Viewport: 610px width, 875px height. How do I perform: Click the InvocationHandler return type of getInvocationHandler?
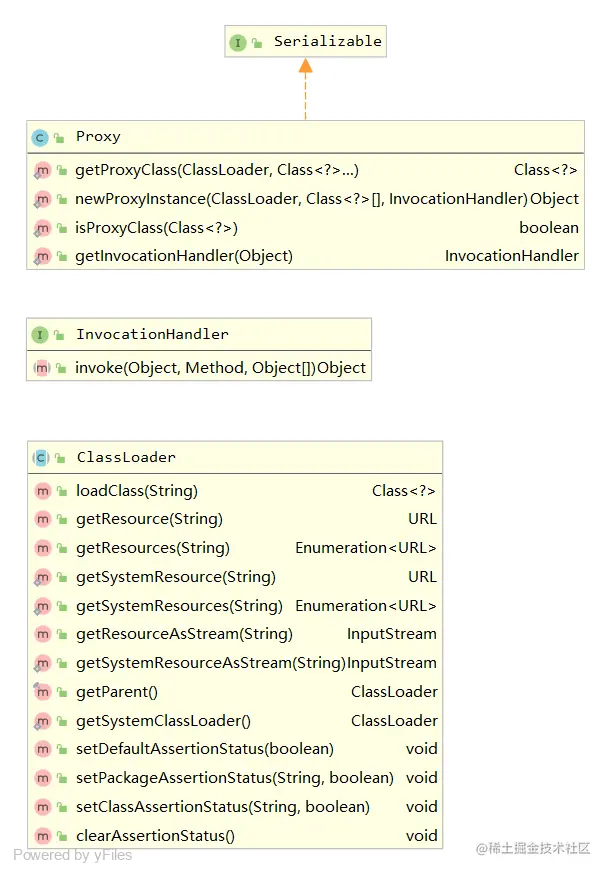512,256
